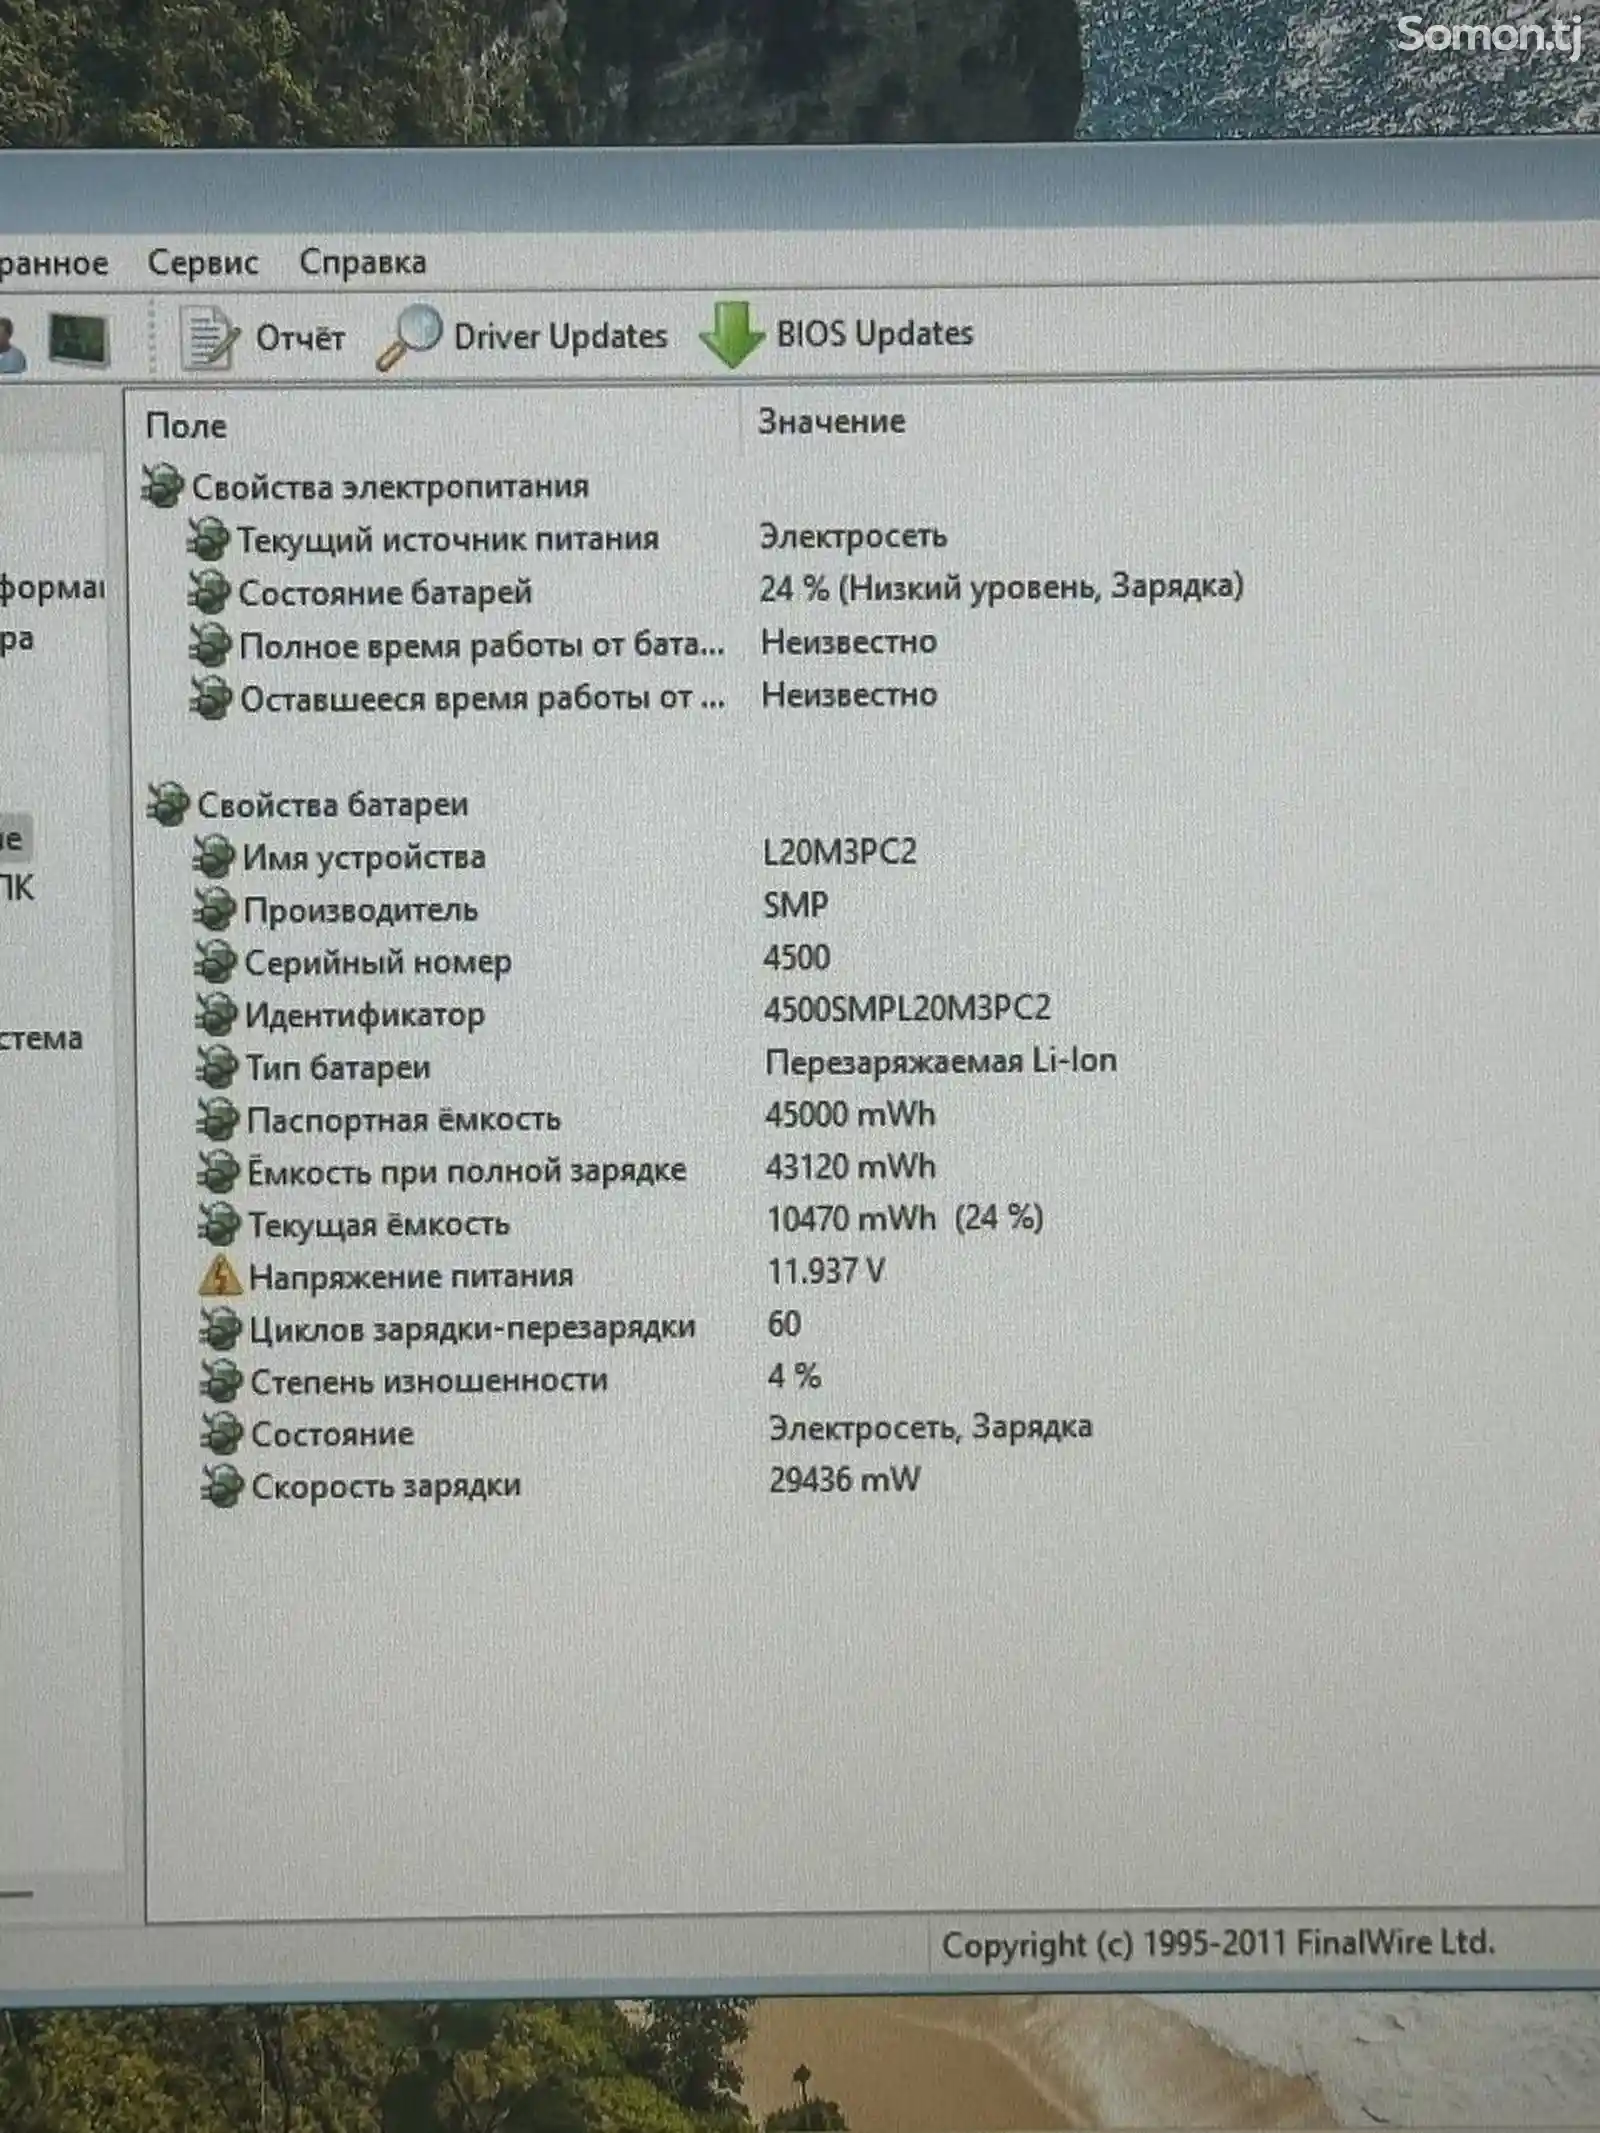Click value Электросеть, Зарядка
Viewport: 1600px width, 2133px height.
point(930,1427)
